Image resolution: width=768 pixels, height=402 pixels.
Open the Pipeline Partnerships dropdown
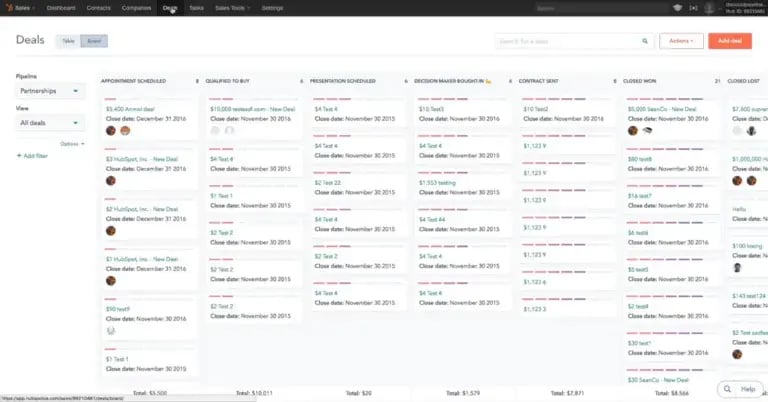pyautogui.click(x=49, y=91)
